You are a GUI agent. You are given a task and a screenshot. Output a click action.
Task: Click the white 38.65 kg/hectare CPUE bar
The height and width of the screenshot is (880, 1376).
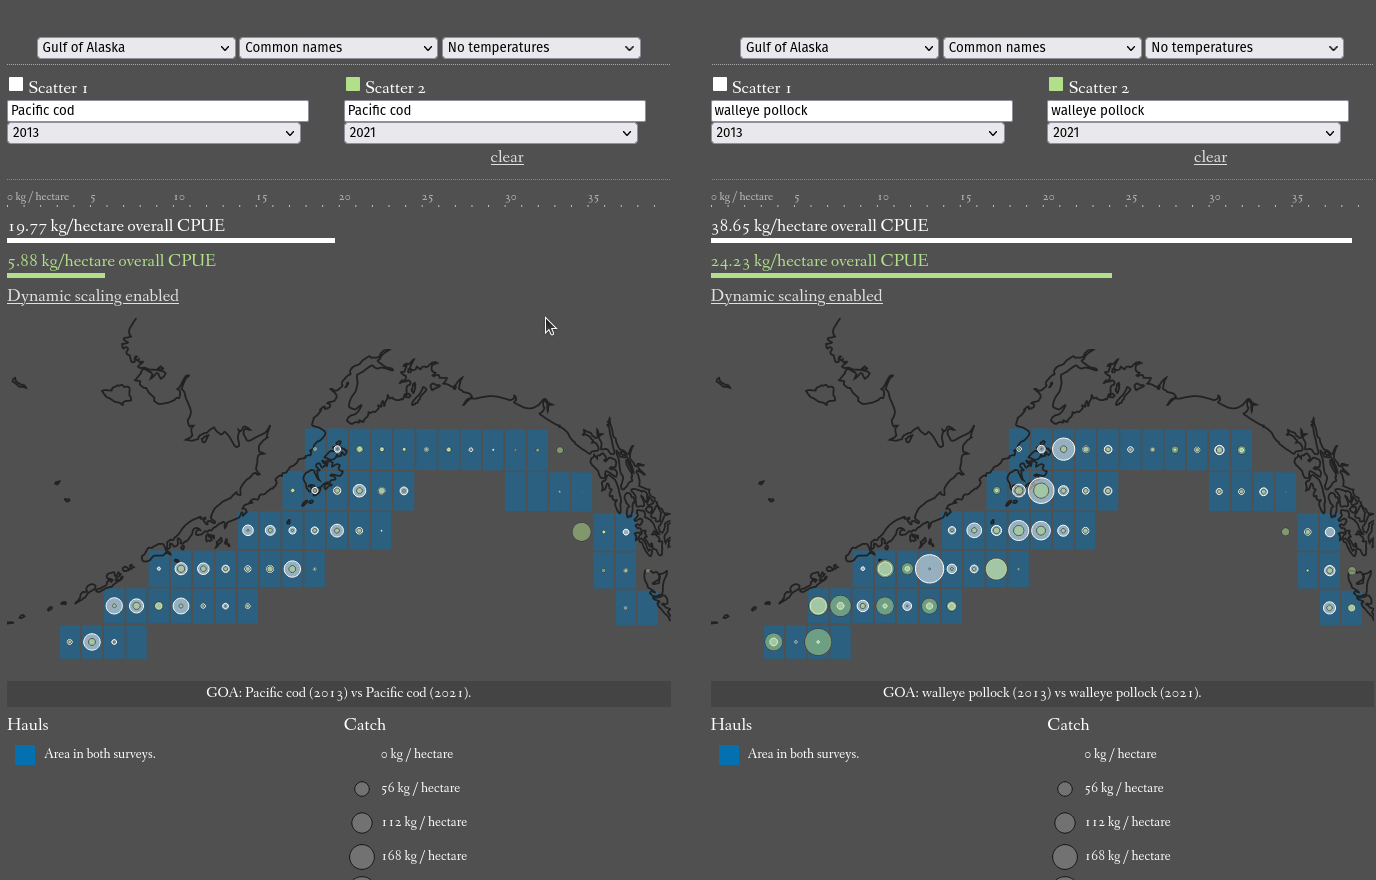click(1031, 241)
